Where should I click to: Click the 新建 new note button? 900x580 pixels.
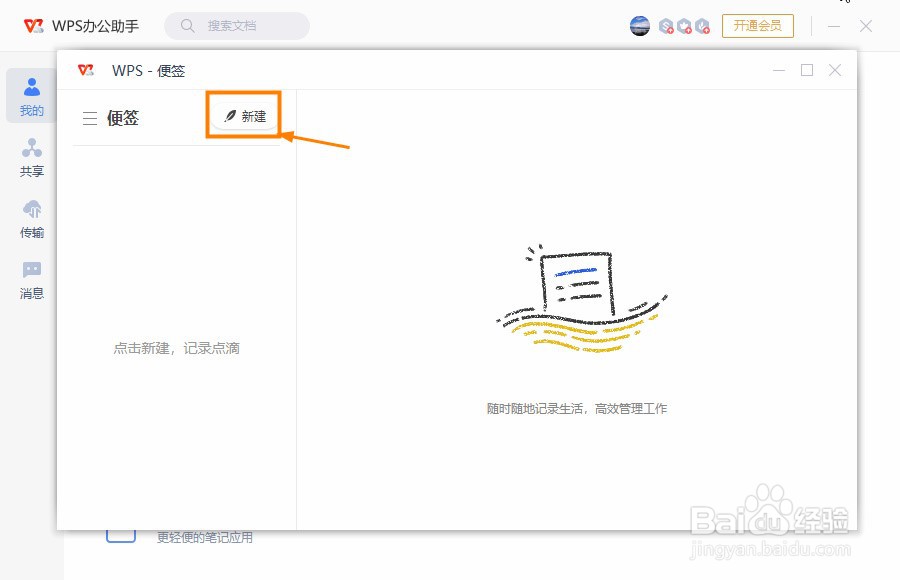245,117
